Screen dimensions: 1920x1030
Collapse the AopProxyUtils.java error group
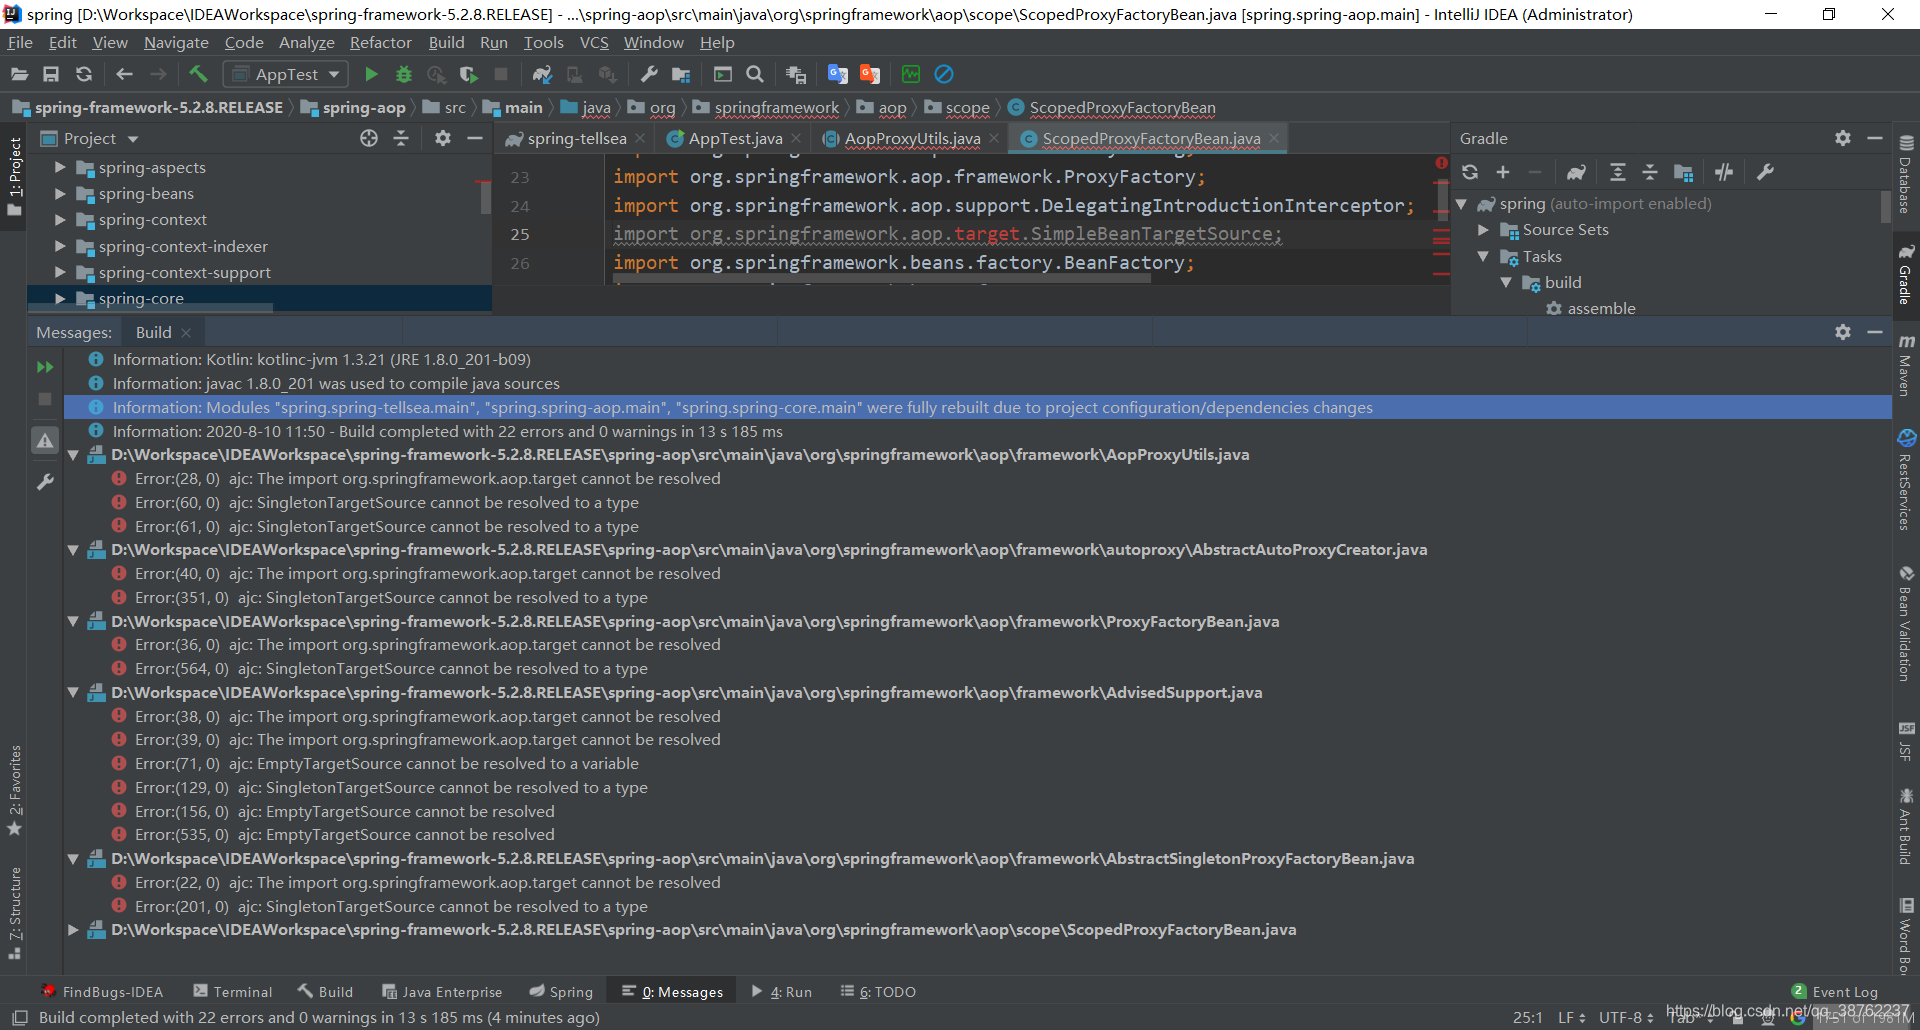tap(73, 455)
